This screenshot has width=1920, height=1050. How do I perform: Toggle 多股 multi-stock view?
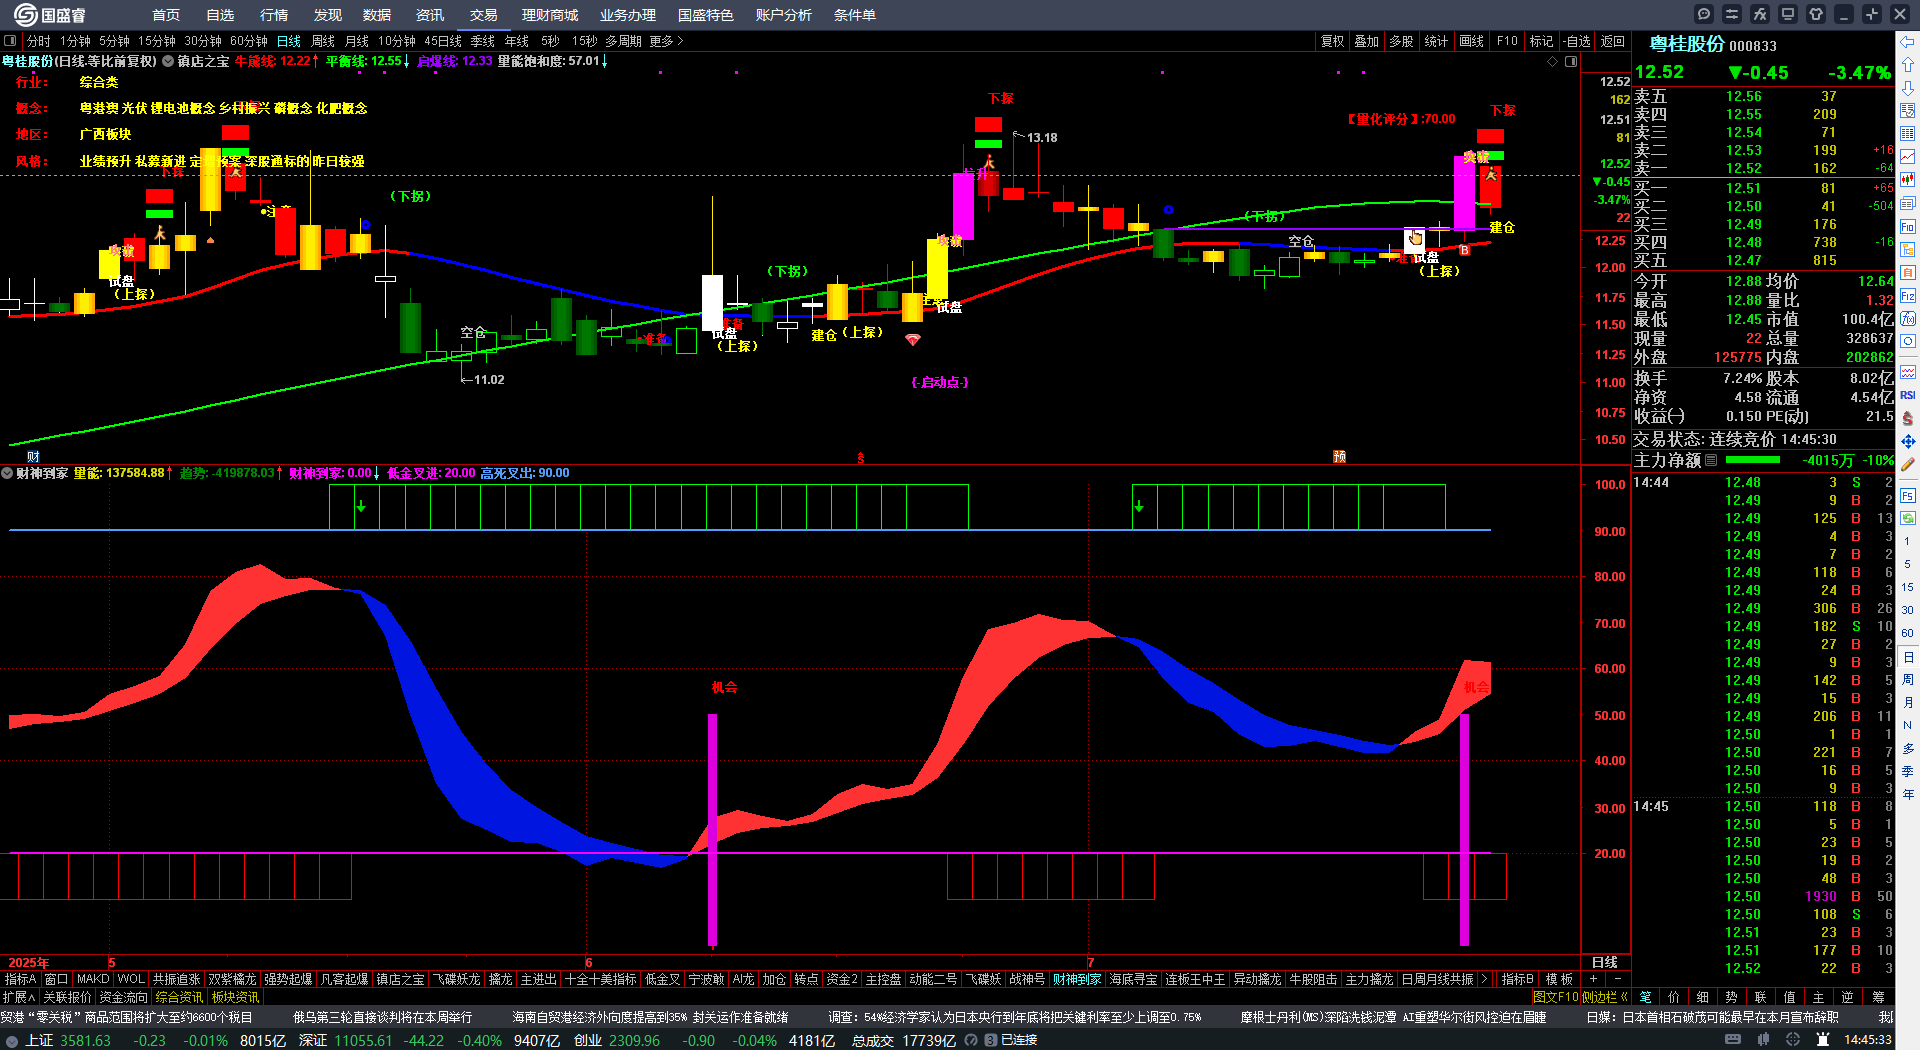[x=1401, y=41]
